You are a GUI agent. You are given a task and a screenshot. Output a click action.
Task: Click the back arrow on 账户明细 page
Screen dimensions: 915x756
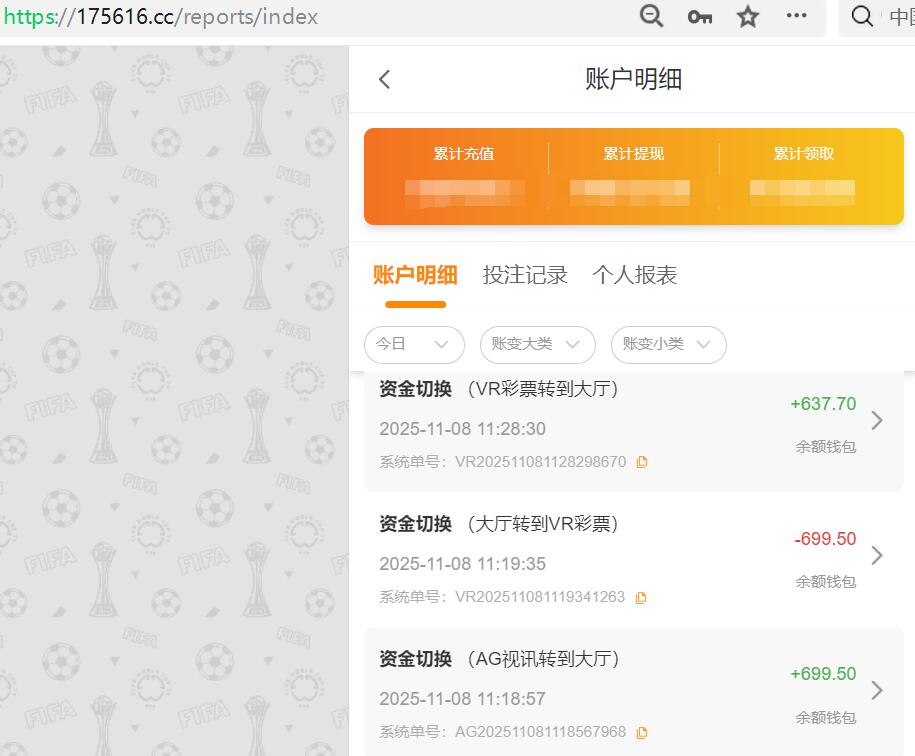coord(384,78)
